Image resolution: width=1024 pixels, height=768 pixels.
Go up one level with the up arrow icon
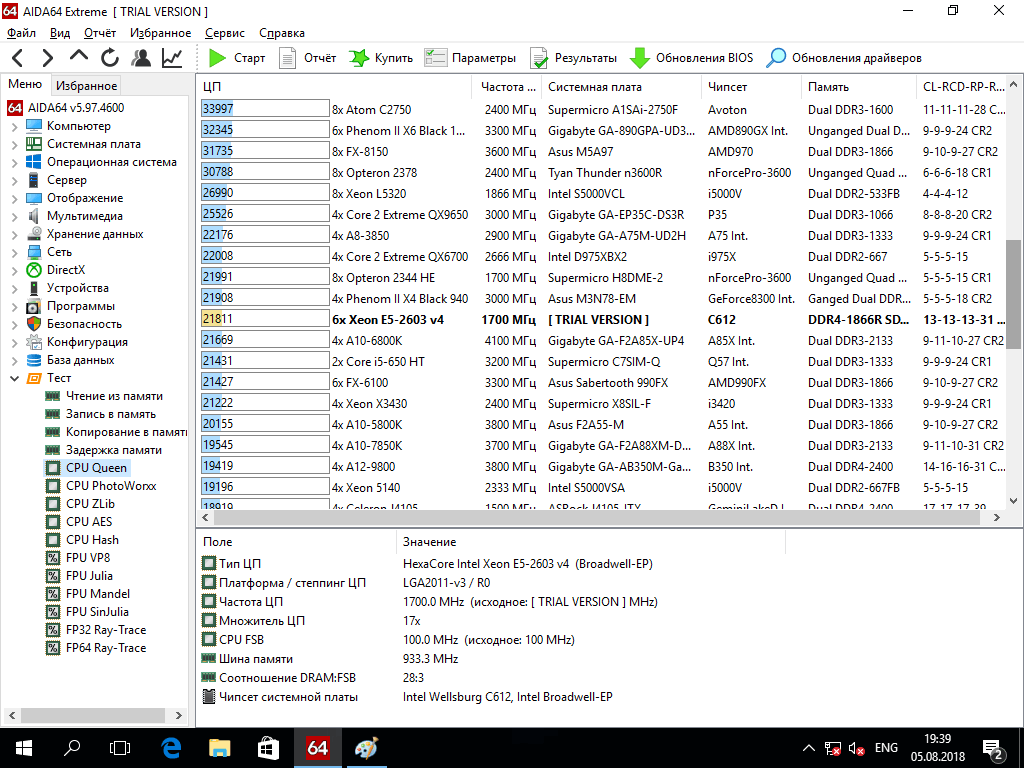(x=79, y=57)
